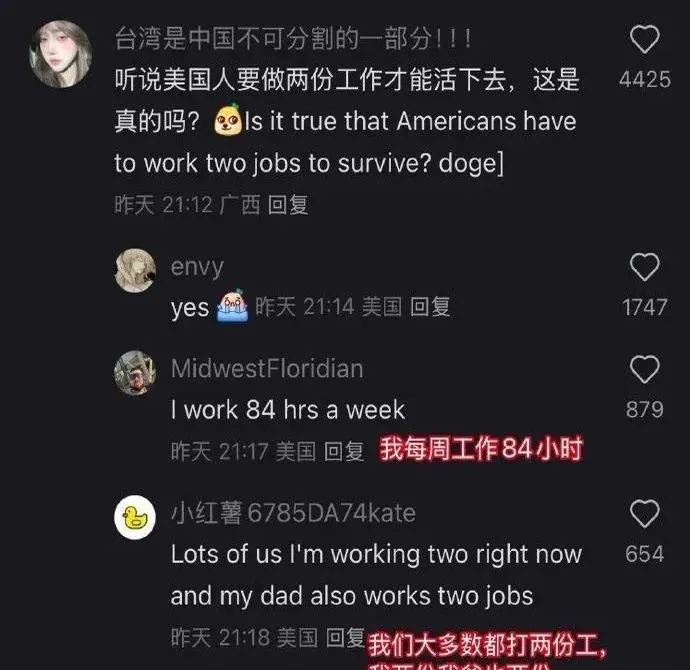The height and width of the screenshot is (670, 690).
Task: Open username 小红薯6785DA74kate
Action: 293,513
